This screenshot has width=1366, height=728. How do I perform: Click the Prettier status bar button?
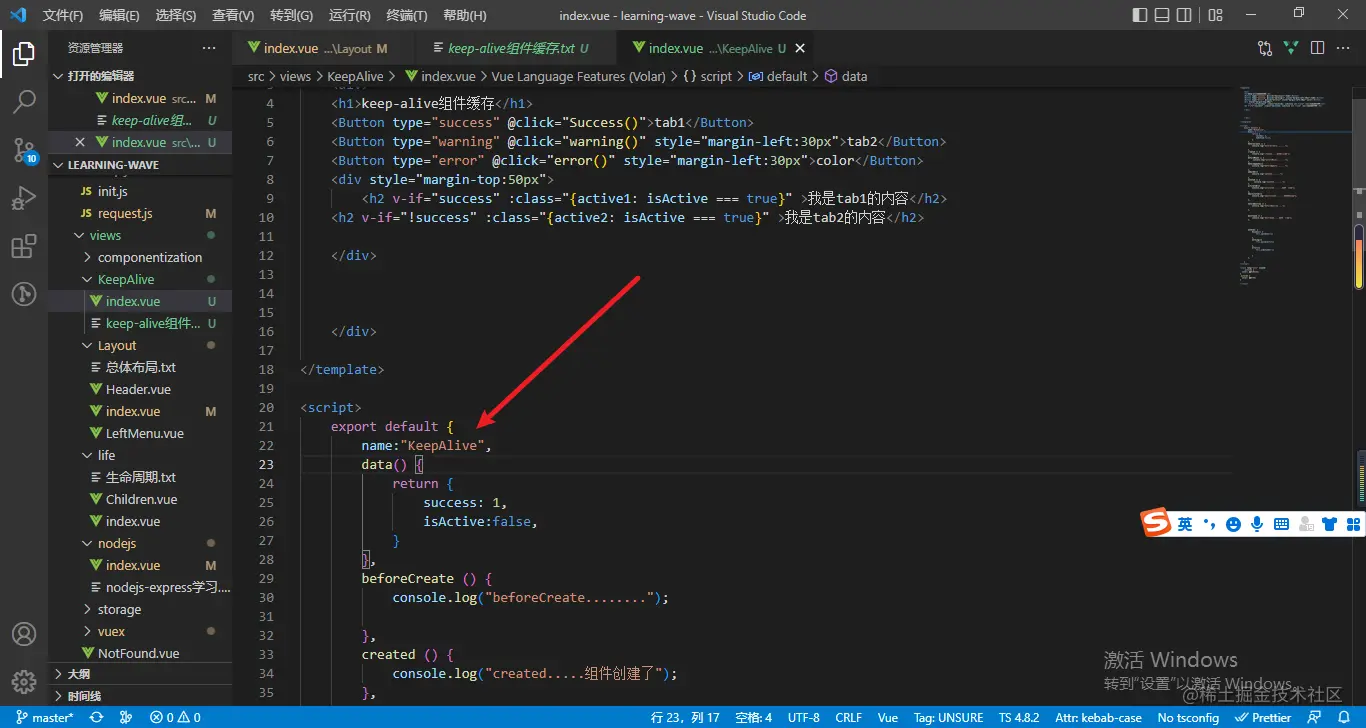pyautogui.click(x=1263, y=717)
